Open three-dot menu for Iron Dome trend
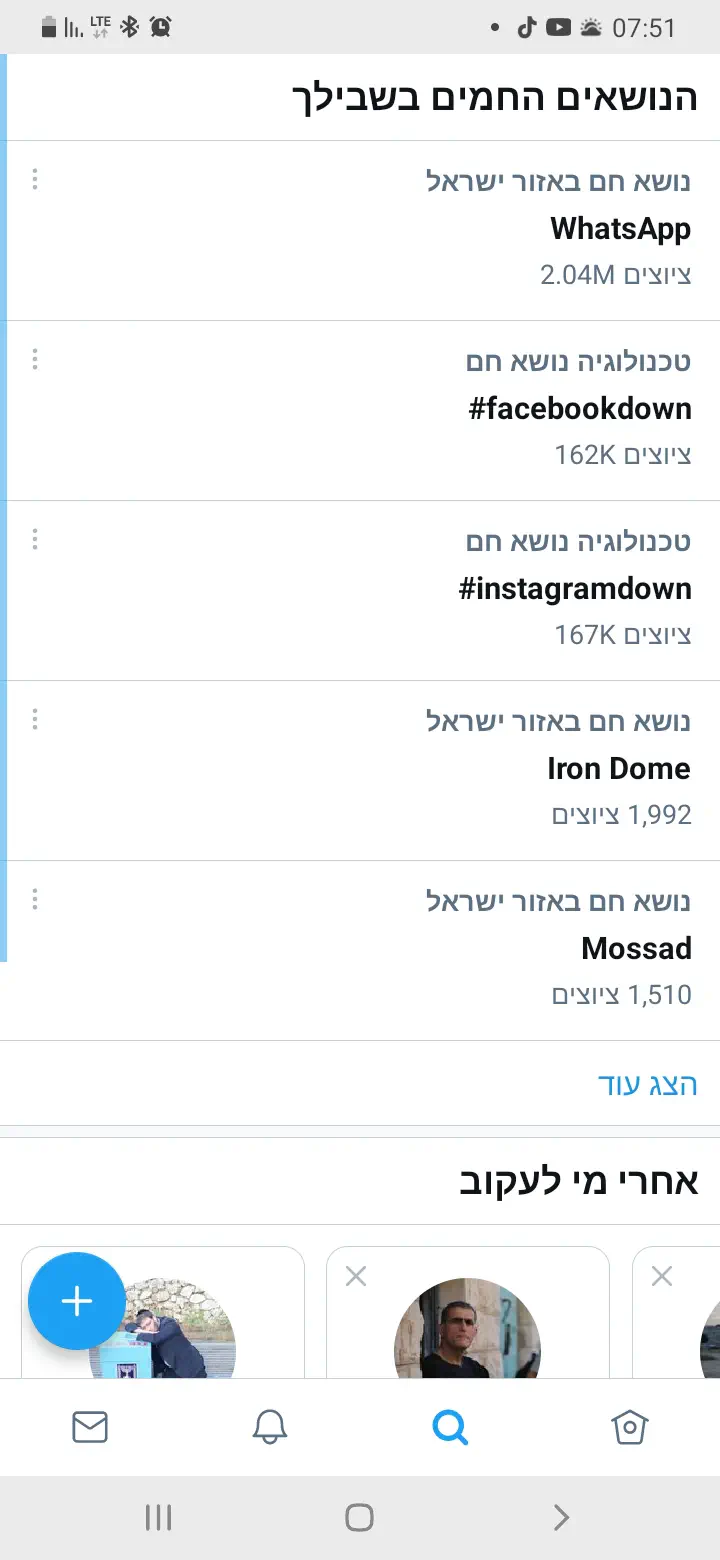Viewport: 720px width, 1560px height. coord(35,719)
